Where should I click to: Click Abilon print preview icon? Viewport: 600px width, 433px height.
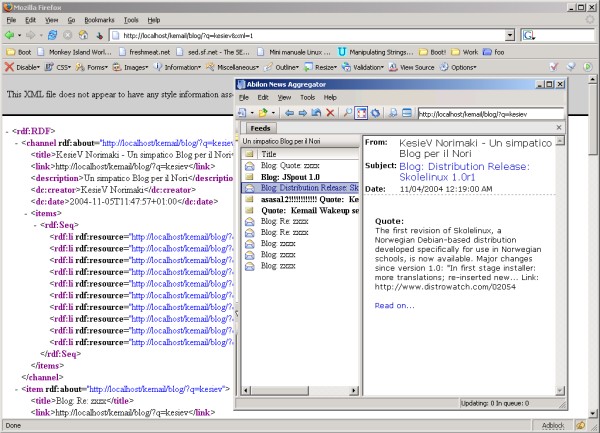tap(393, 113)
